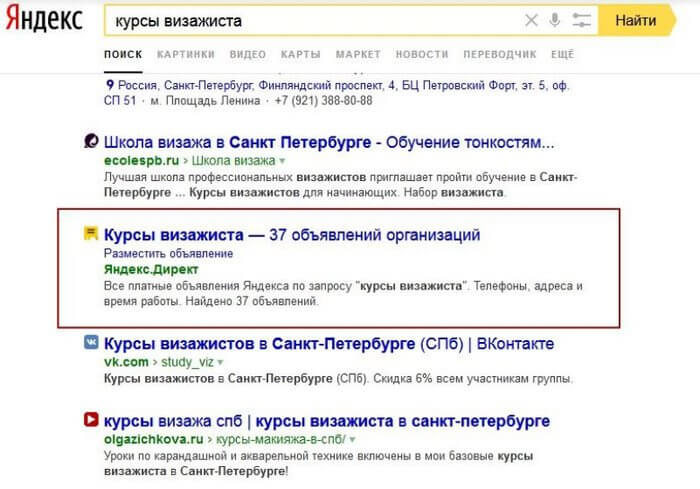Screen dimensions: 700x489
Task: Clear the search query with the X icon
Action: (x=531, y=20)
